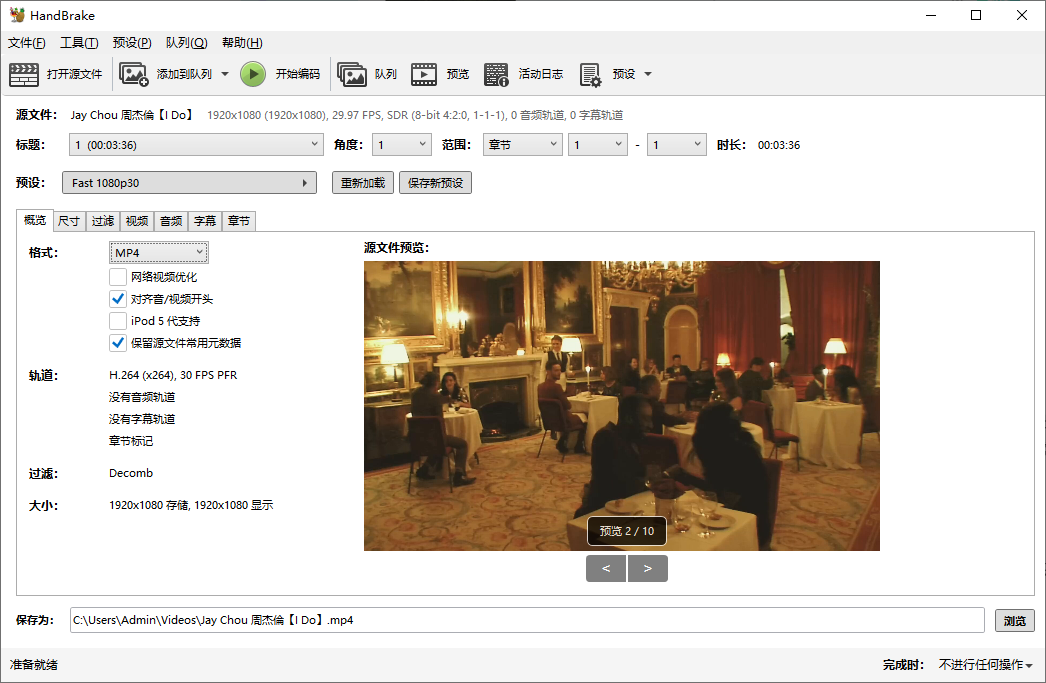Open the Activity Log (活动日志) icon
Screen dimensions: 1046x683
point(496,74)
